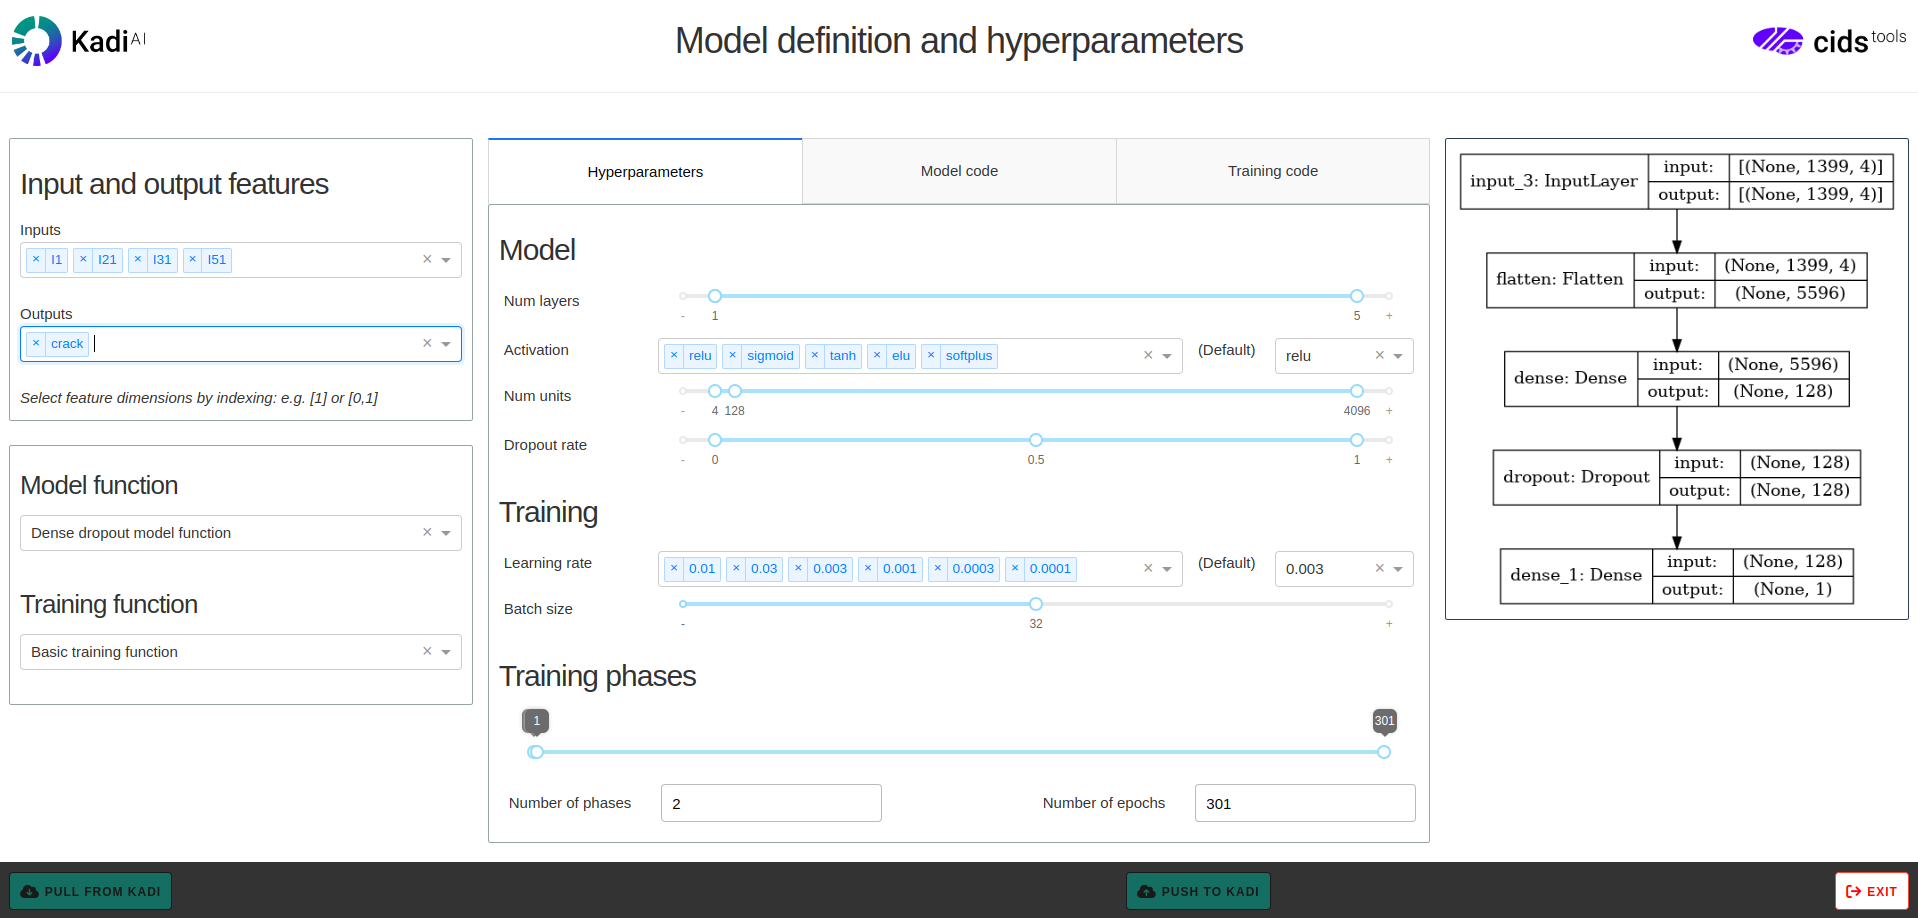Click minus icon for Dropout rate slider

[683, 460]
